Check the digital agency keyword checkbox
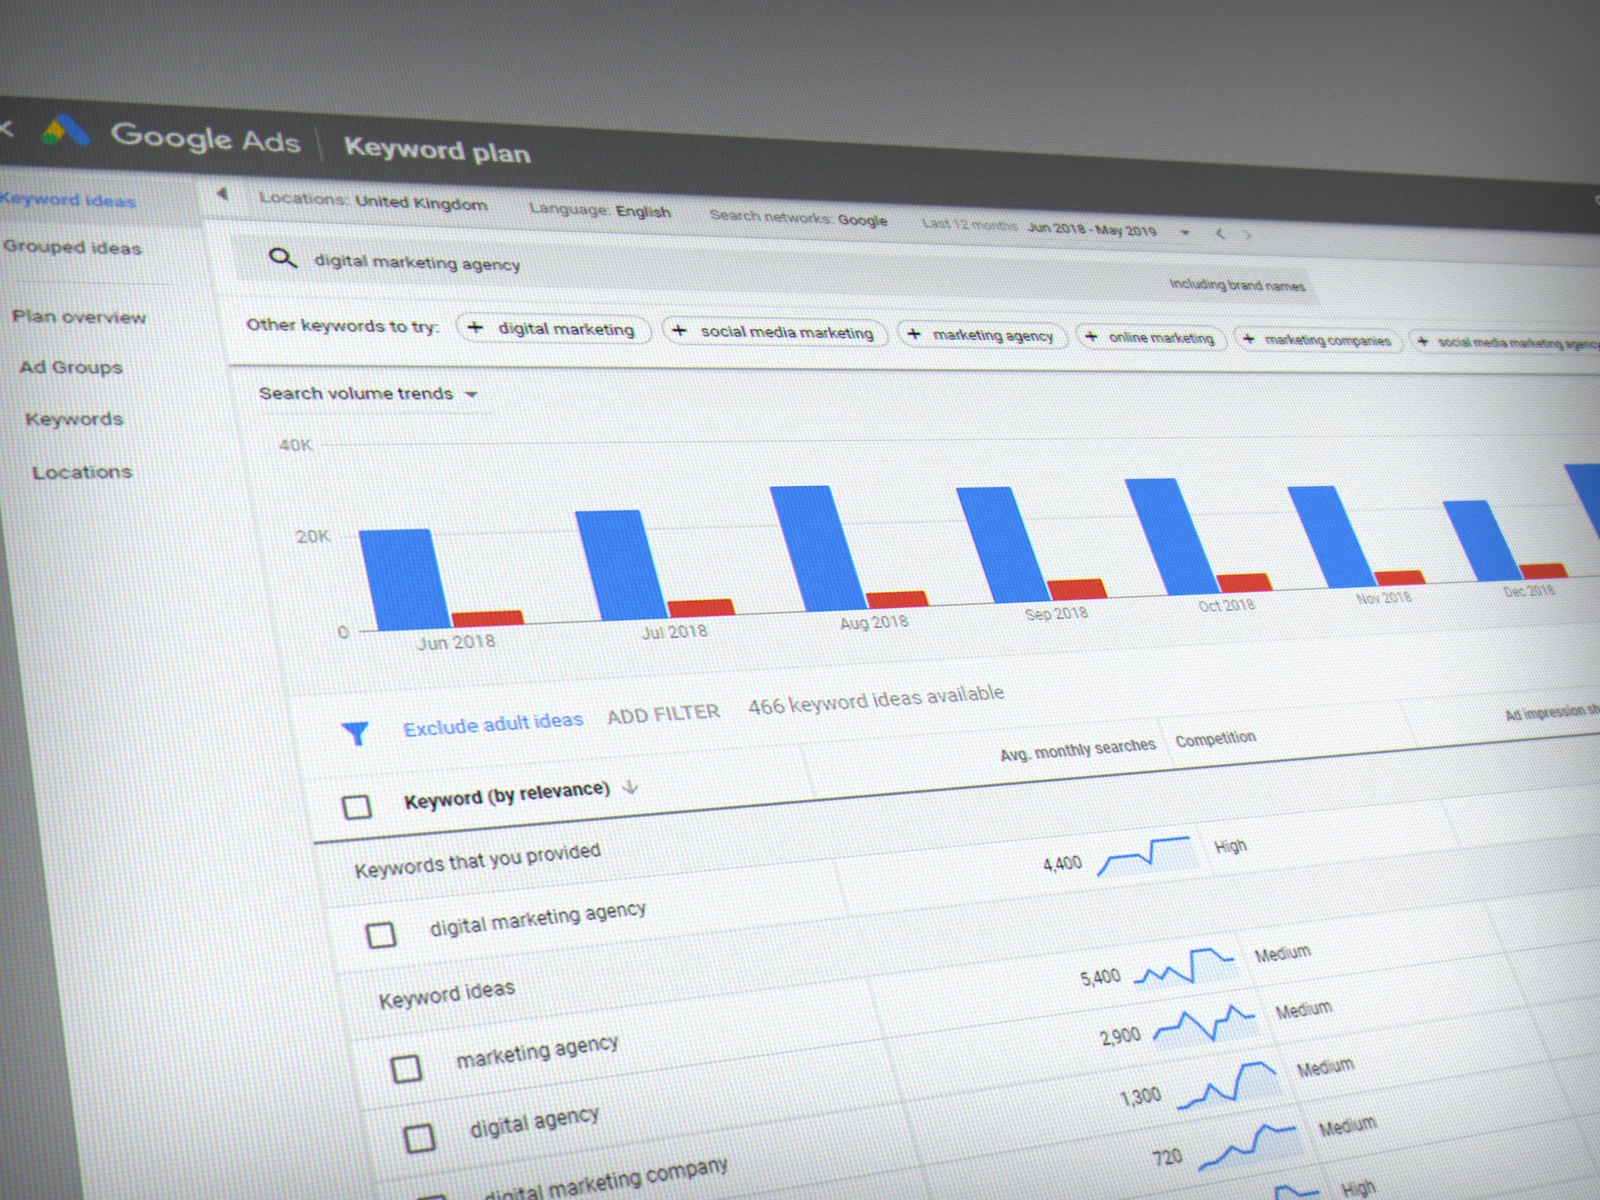The height and width of the screenshot is (1200, 1600). click(x=419, y=1137)
